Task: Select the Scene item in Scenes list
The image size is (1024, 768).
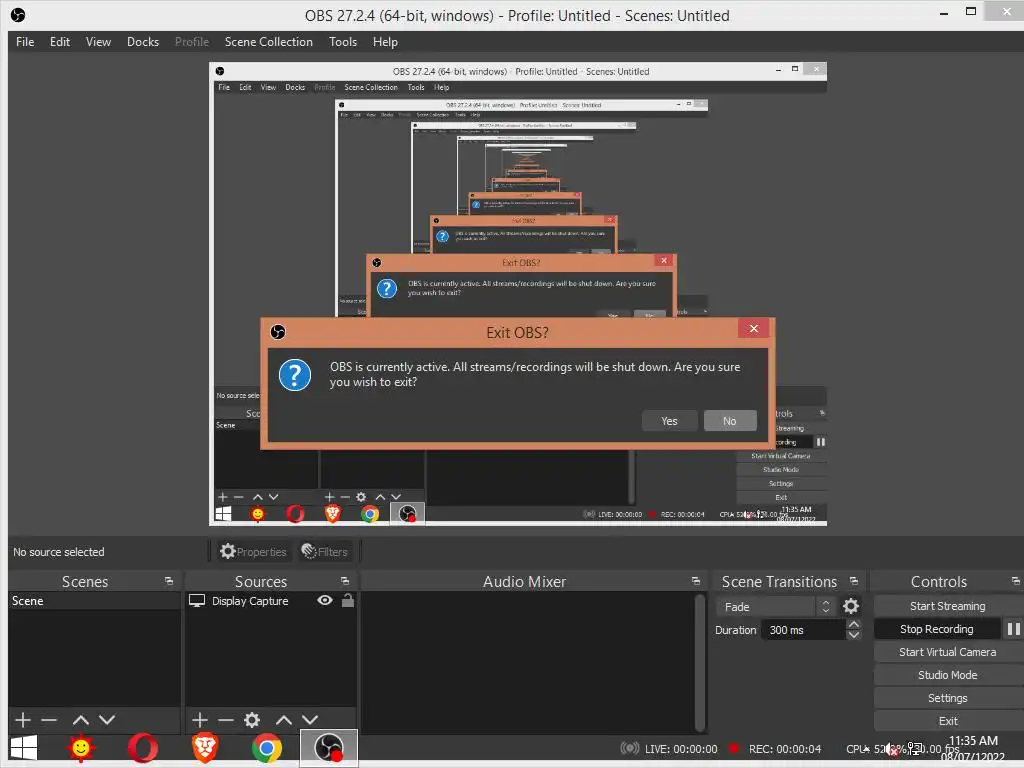Action: coord(94,601)
